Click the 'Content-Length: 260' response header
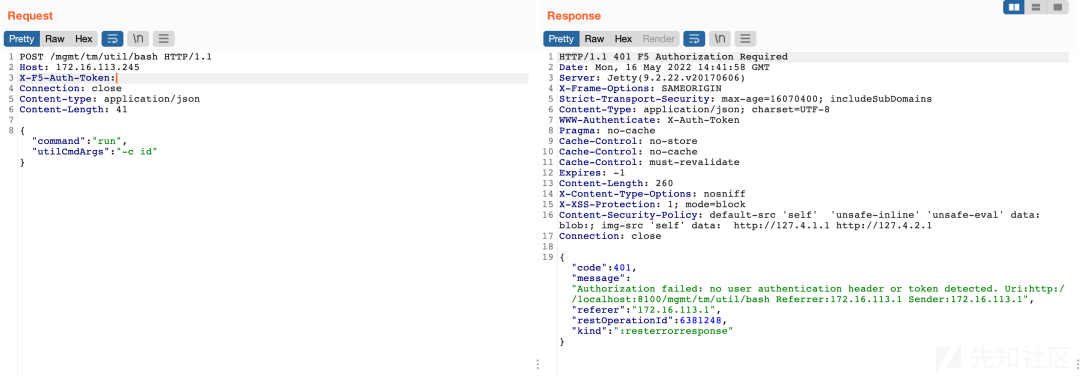The height and width of the screenshot is (376, 1080). point(616,183)
